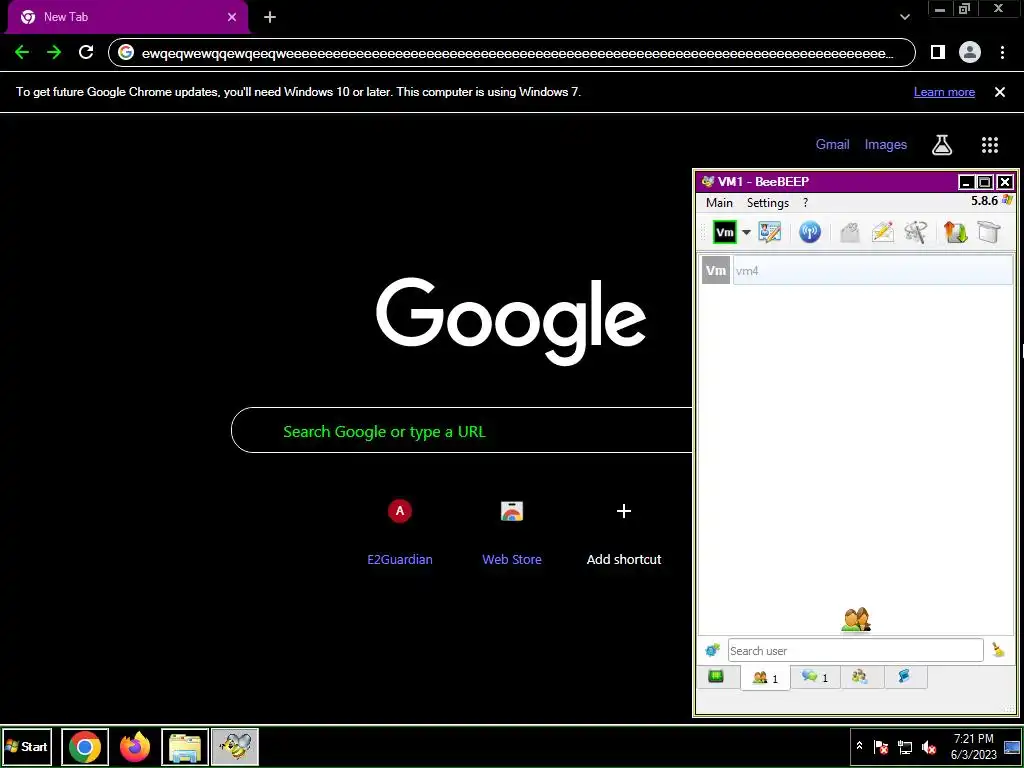Click the envelope with pencil compose icon
The height and width of the screenshot is (768, 1024).
click(x=882, y=232)
